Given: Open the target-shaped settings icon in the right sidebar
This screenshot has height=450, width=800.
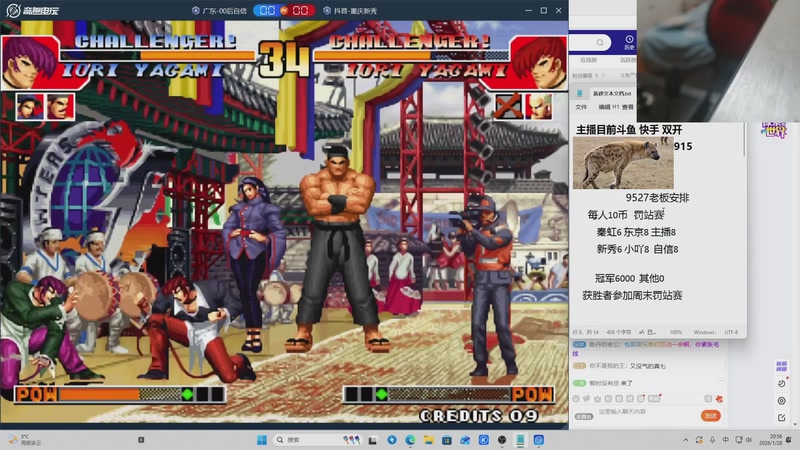Looking at the screenshot, I should (x=782, y=401).
